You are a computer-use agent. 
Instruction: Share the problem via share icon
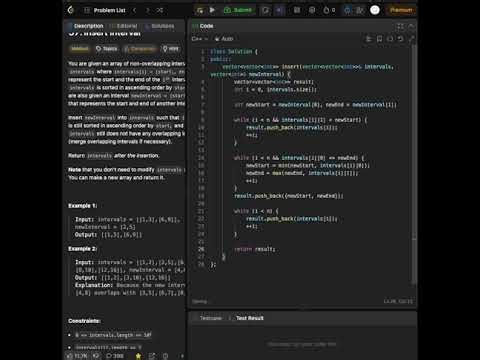[152, 356]
